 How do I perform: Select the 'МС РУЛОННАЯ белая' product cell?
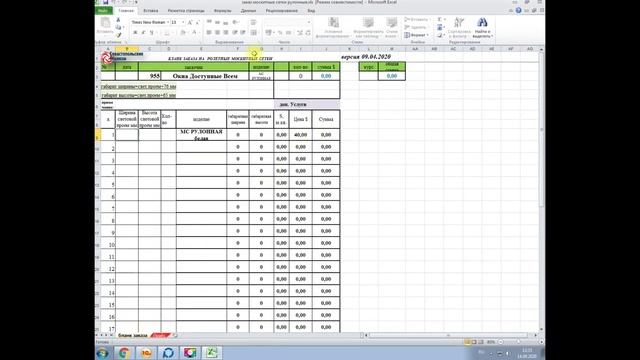201,135
